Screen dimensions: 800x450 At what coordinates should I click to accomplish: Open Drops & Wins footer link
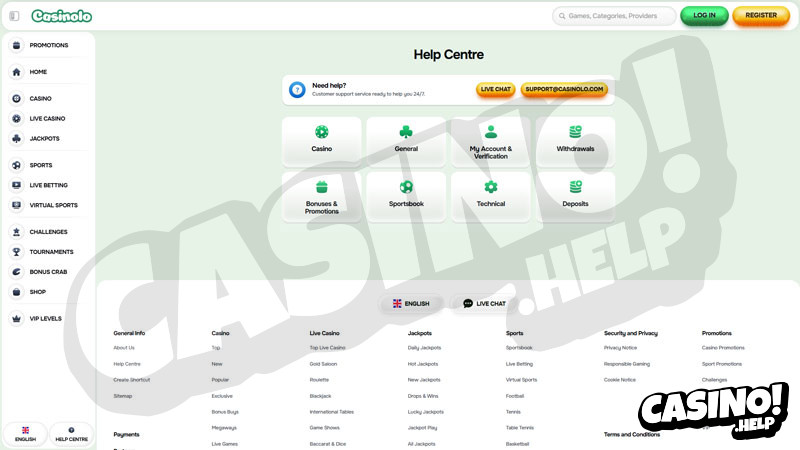423,396
